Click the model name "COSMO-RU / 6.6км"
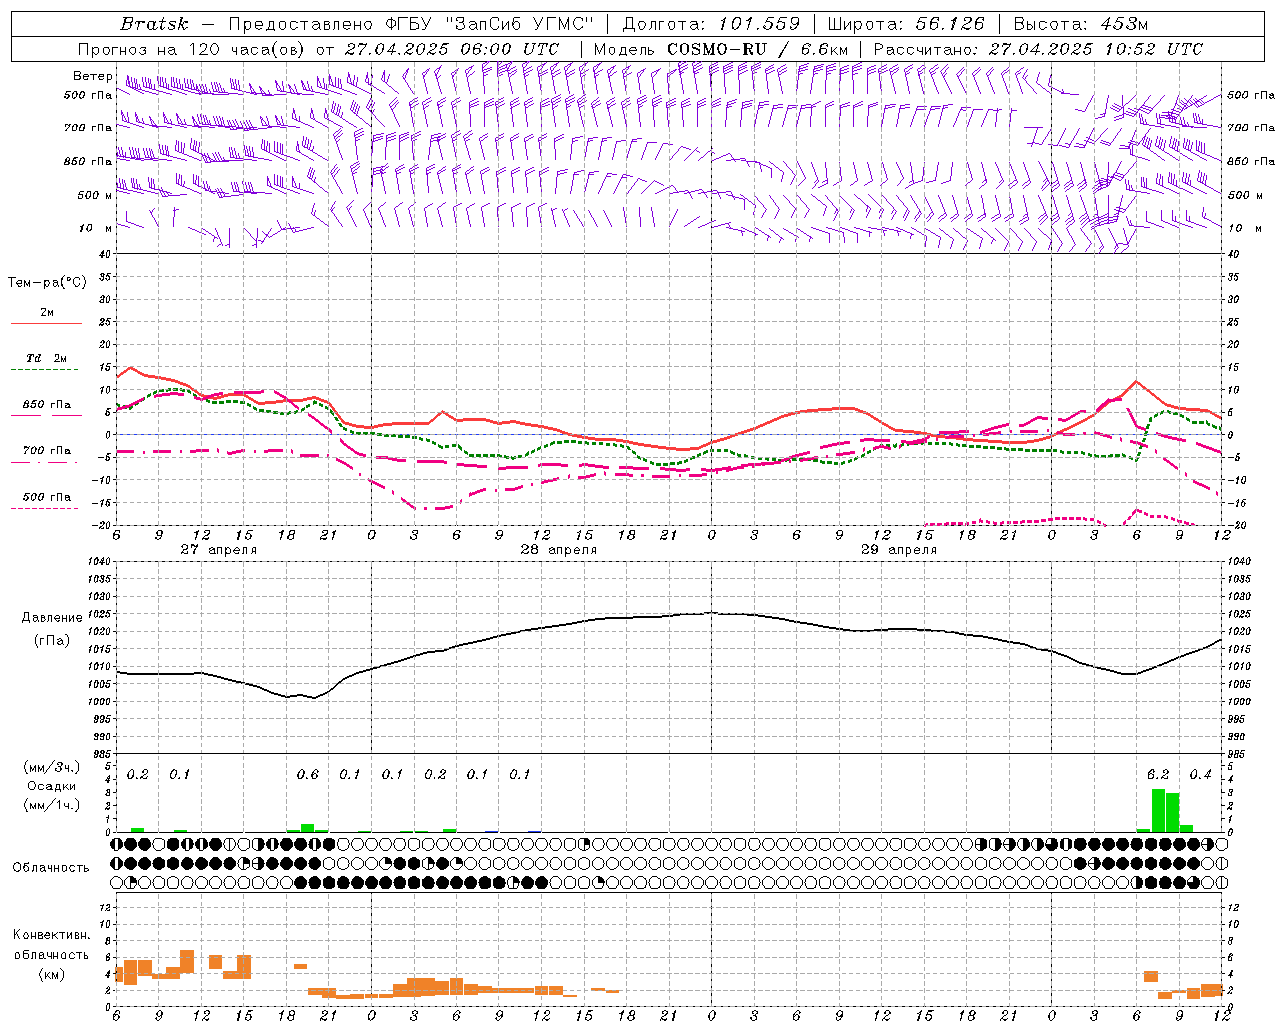Image resolution: width=1280 pixels, height=1024 pixels. (757, 49)
